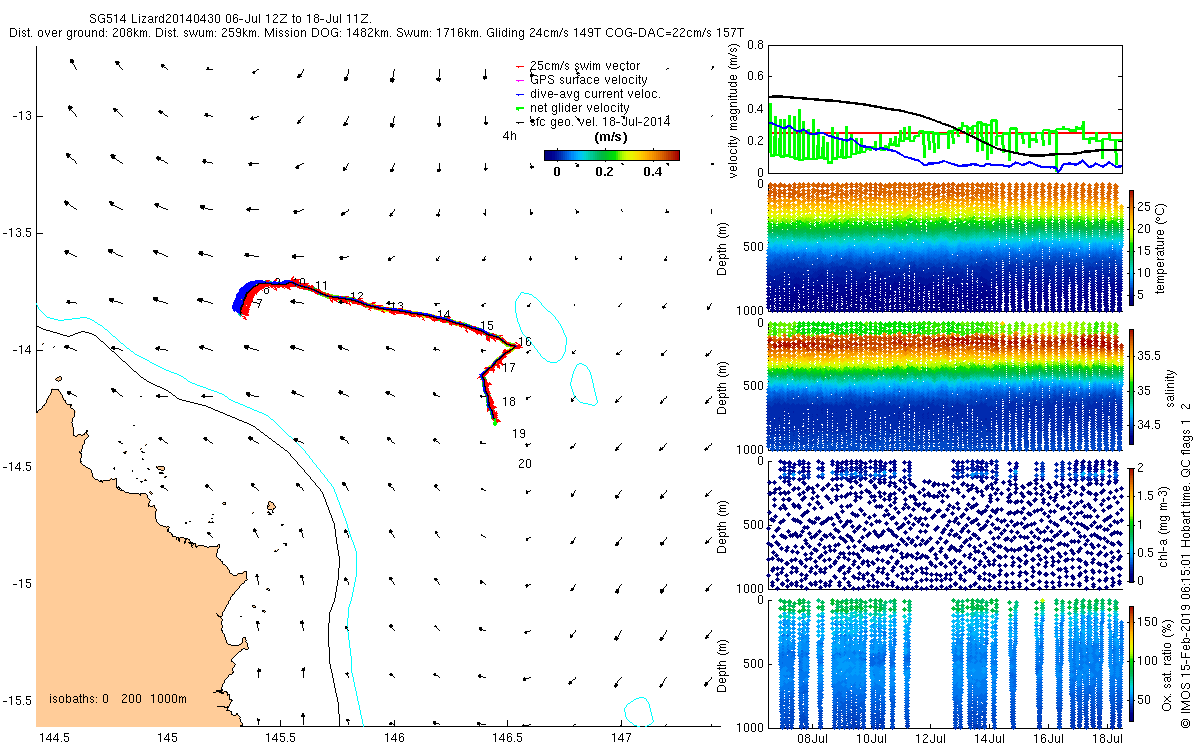Click longitude tick label "146"

pos(394,738)
